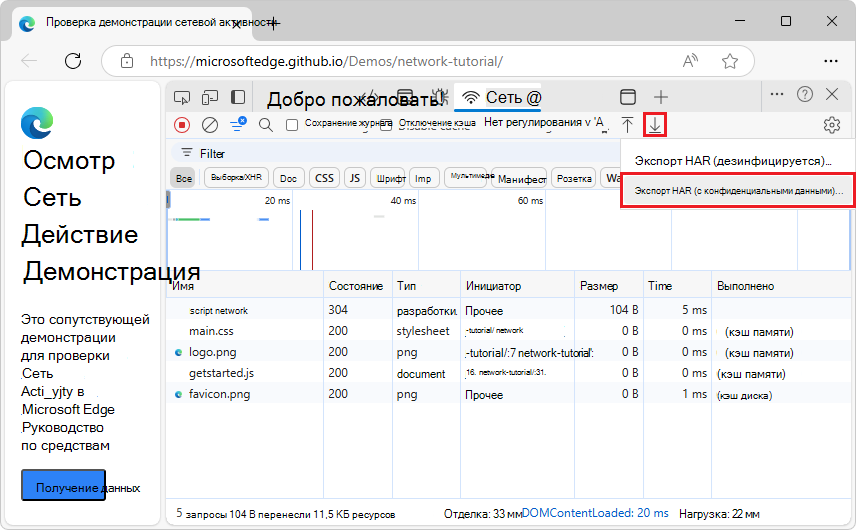Choose Экспорт HAR с конфиденциальными данными
The image size is (856, 530).
click(738, 190)
